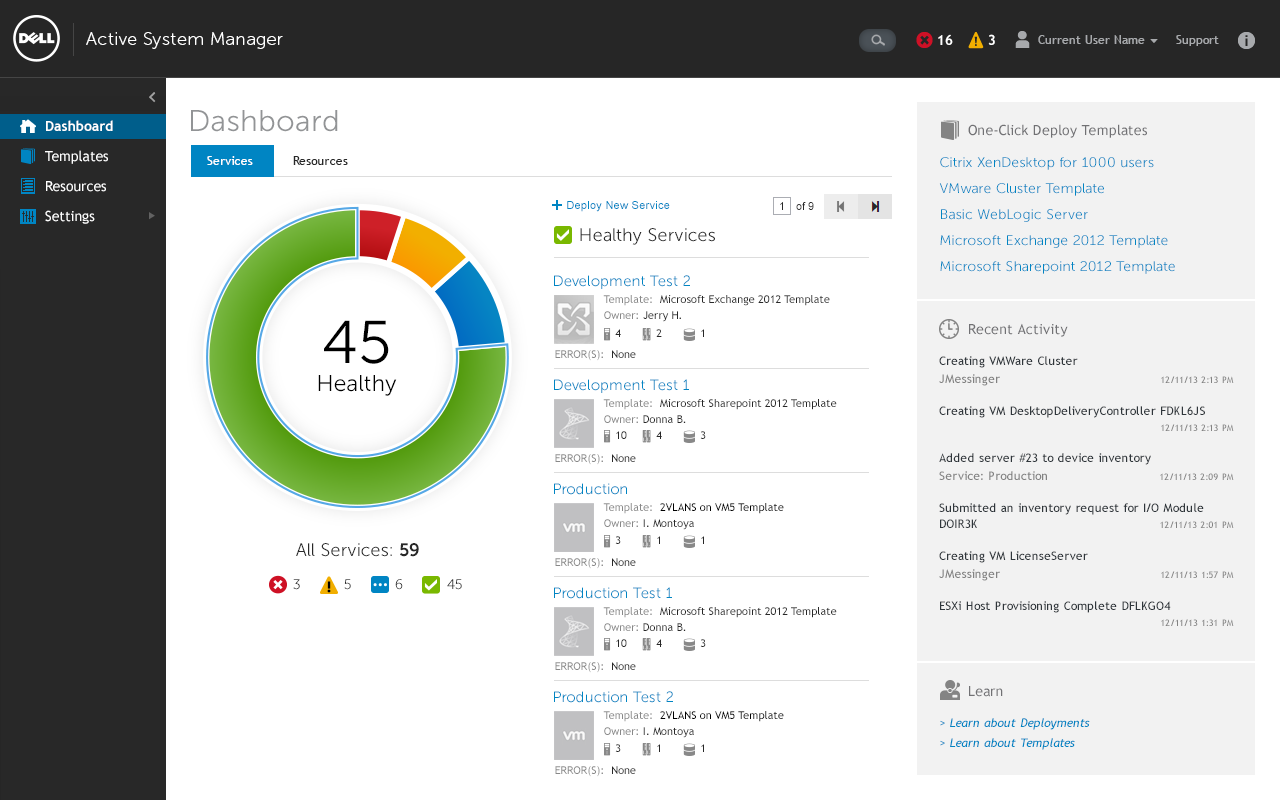View the 3 warning alerts

click(982, 40)
